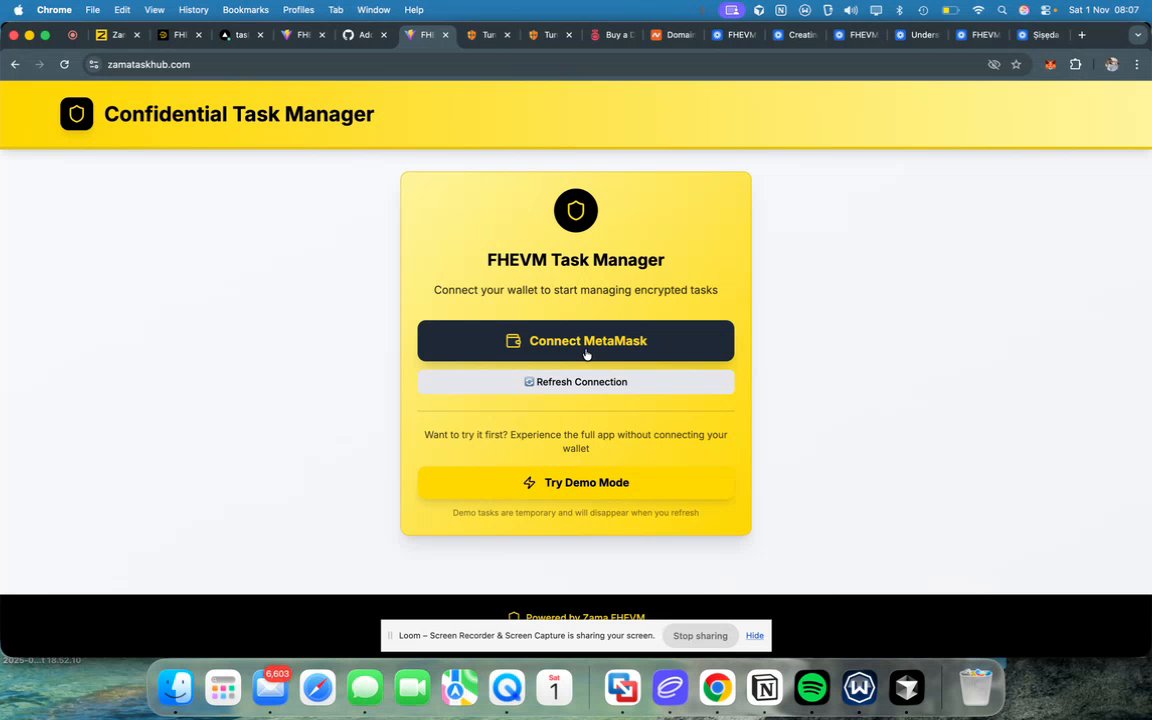Open the Extensions puzzle menu
Screen dimensions: 1152x720
coord(1076,65)
